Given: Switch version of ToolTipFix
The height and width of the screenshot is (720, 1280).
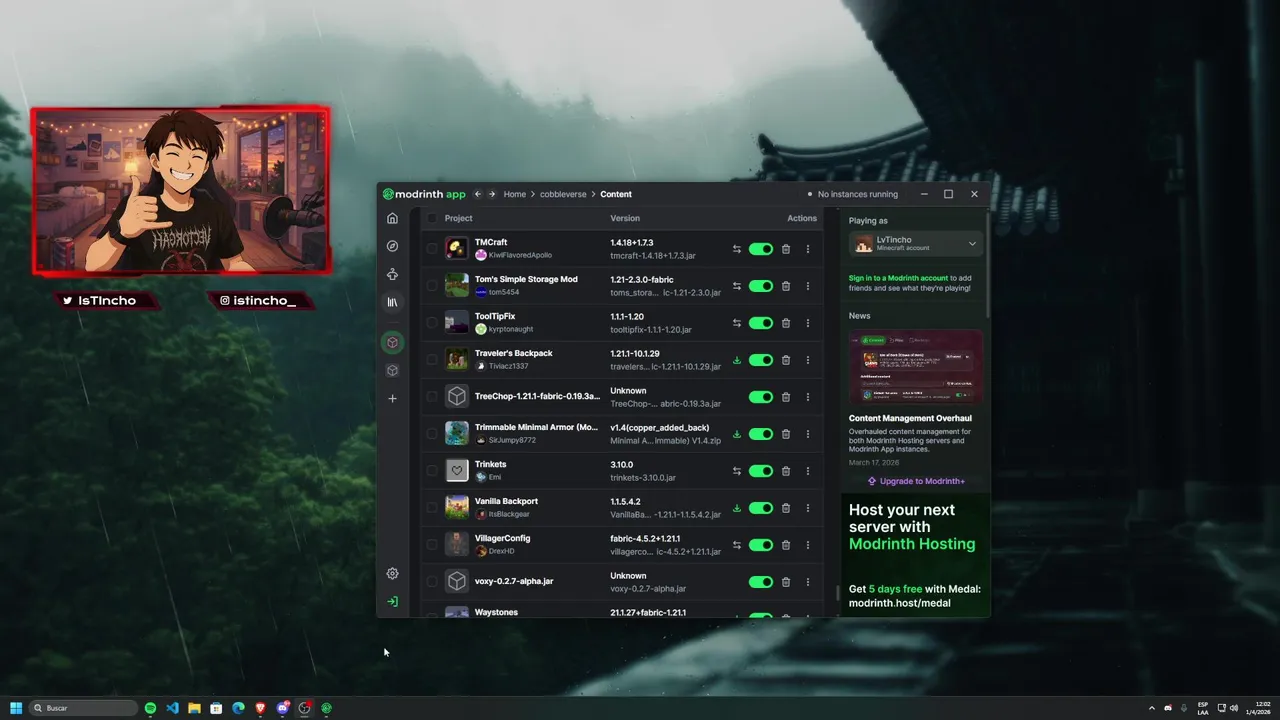Looking at the screenshot, I should [x=737, y=323].
